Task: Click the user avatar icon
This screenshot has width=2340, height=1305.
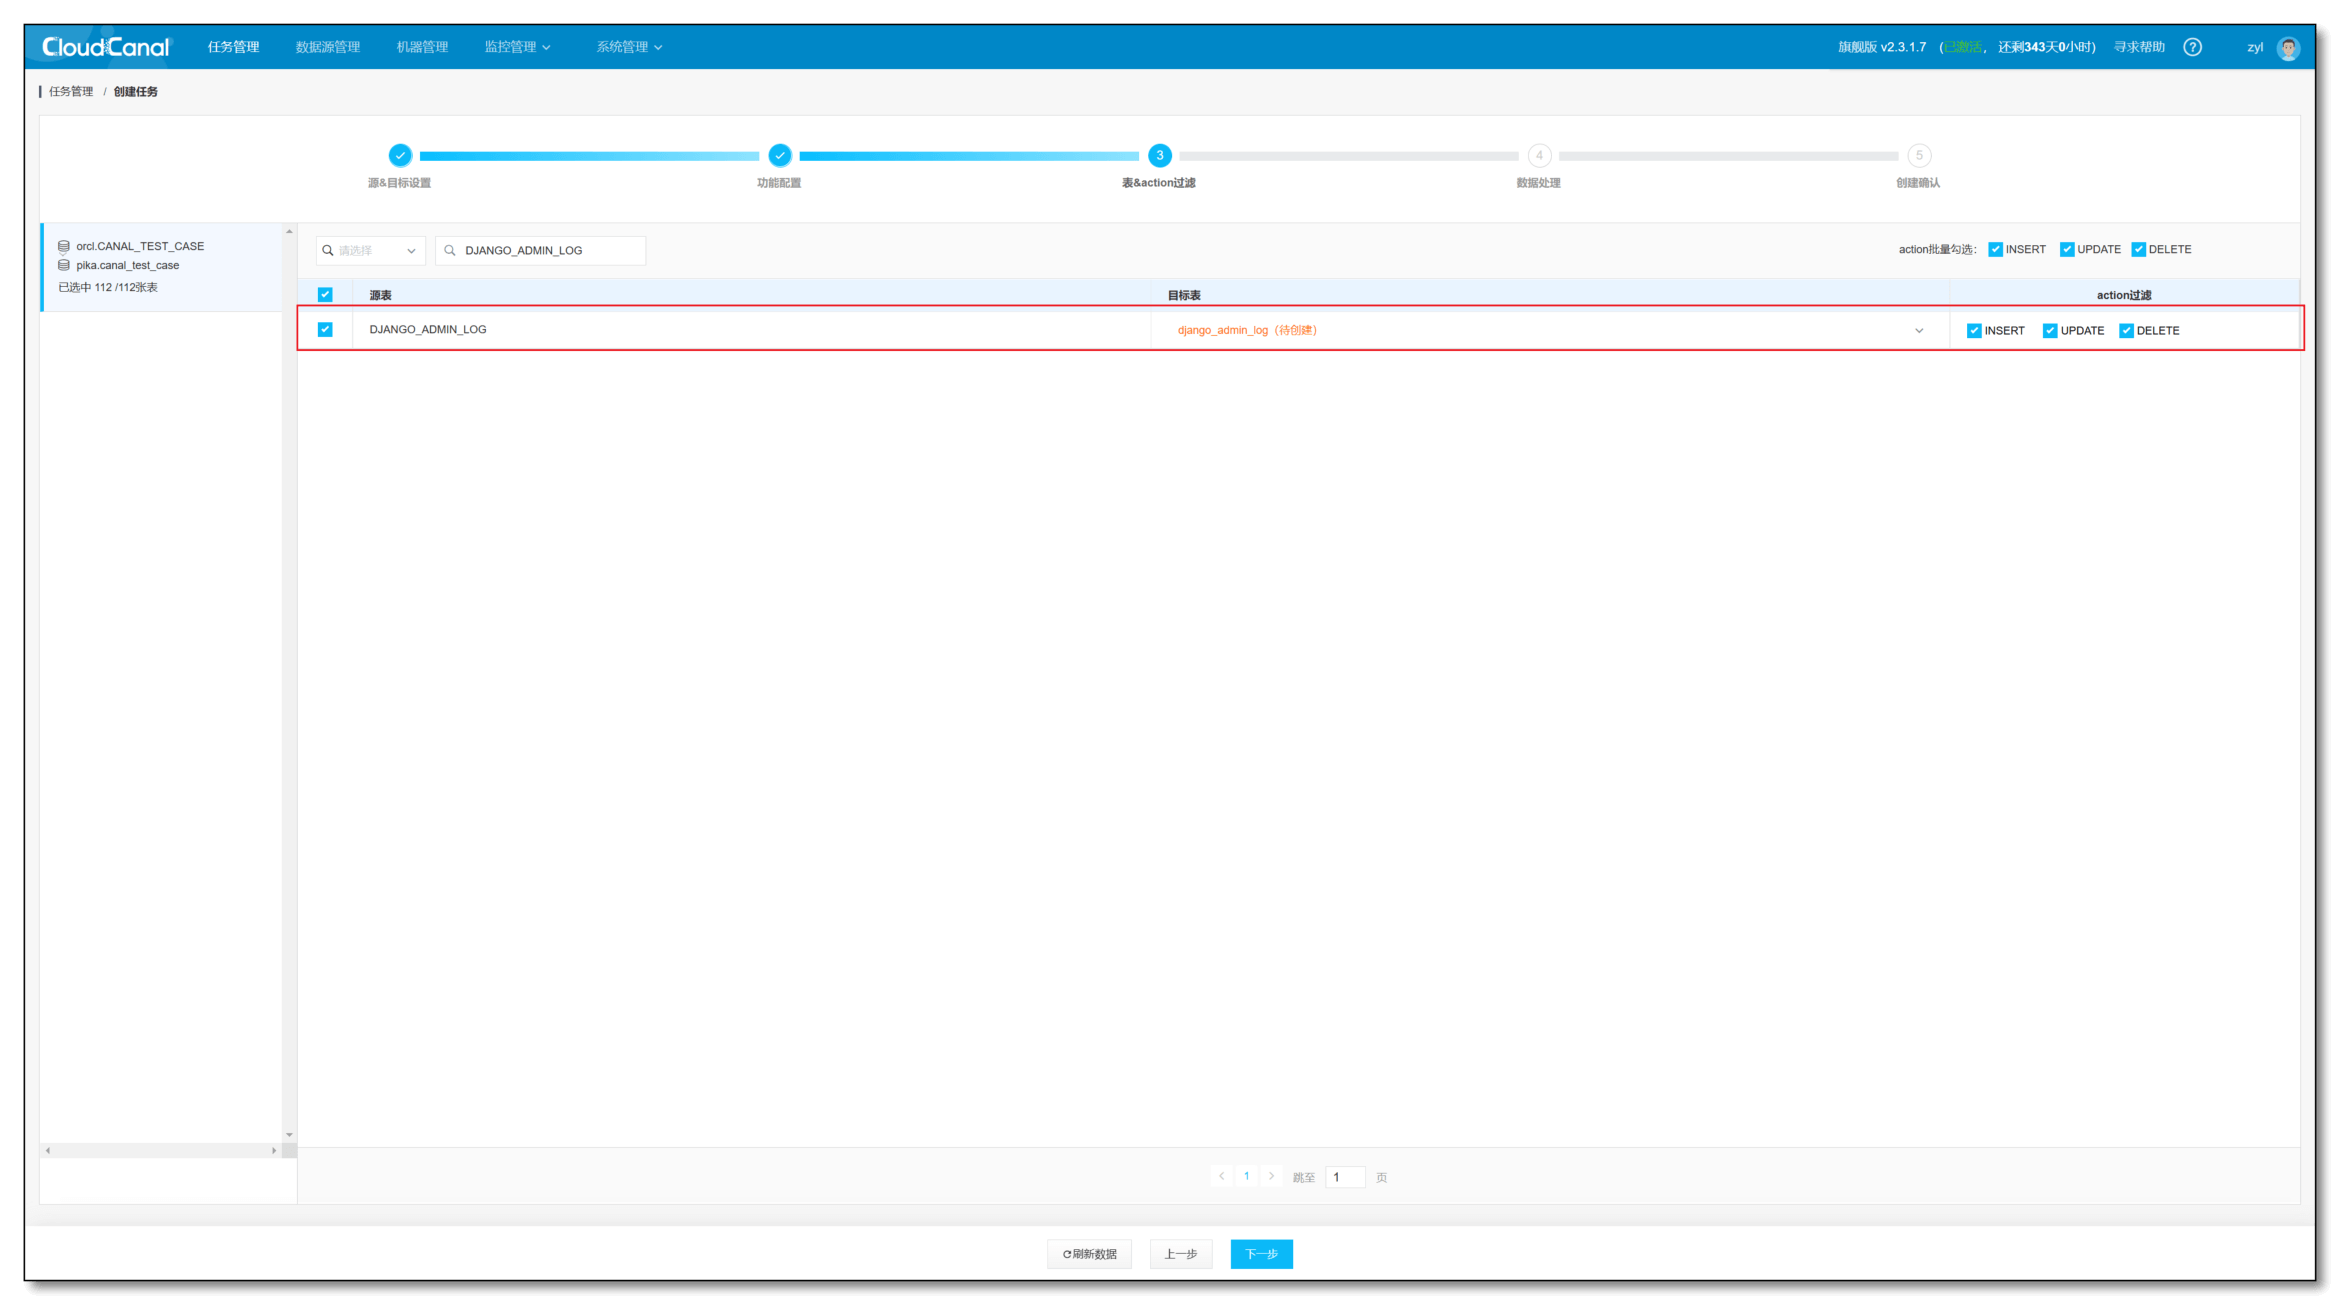Action: click(x=2288, y=48)
